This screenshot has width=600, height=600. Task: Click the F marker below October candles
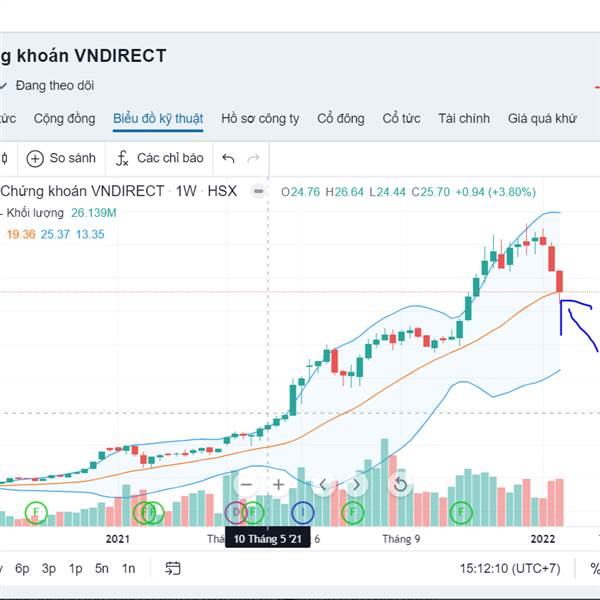coord(461,512)
